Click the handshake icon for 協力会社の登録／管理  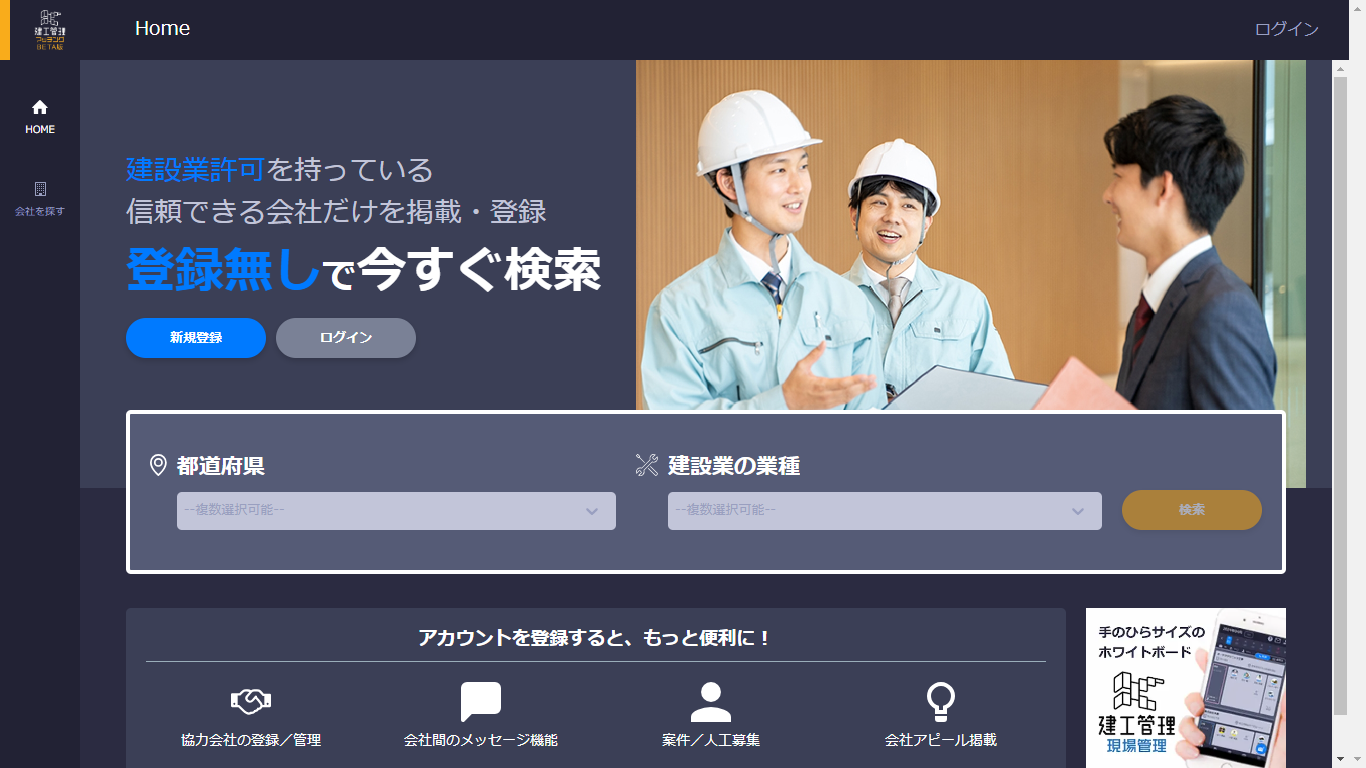click(251, 702)
